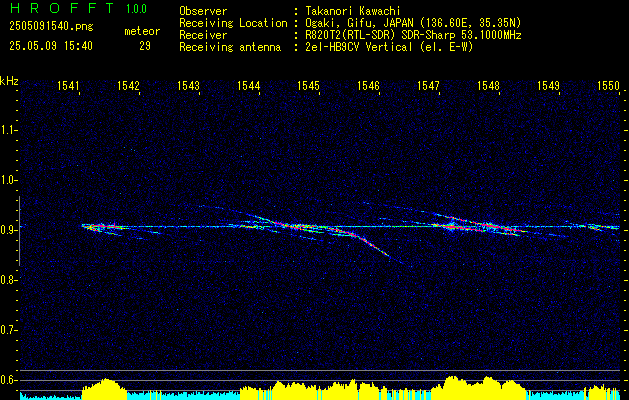The image size is (629, 400).
Task: Click the 0.8 kHz axis label
Action: [x=8, y=280]
